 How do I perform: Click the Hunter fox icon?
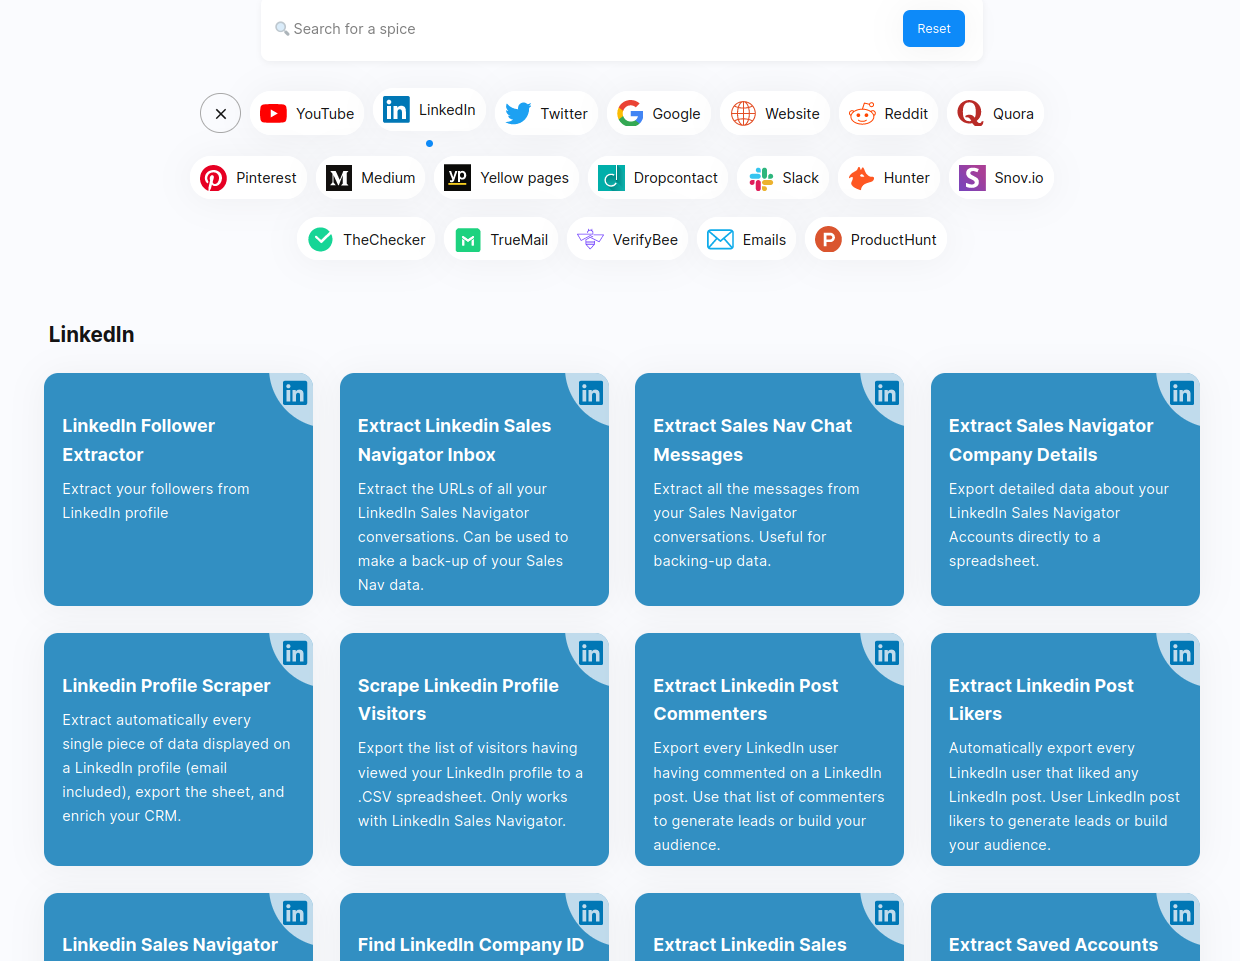861,178
